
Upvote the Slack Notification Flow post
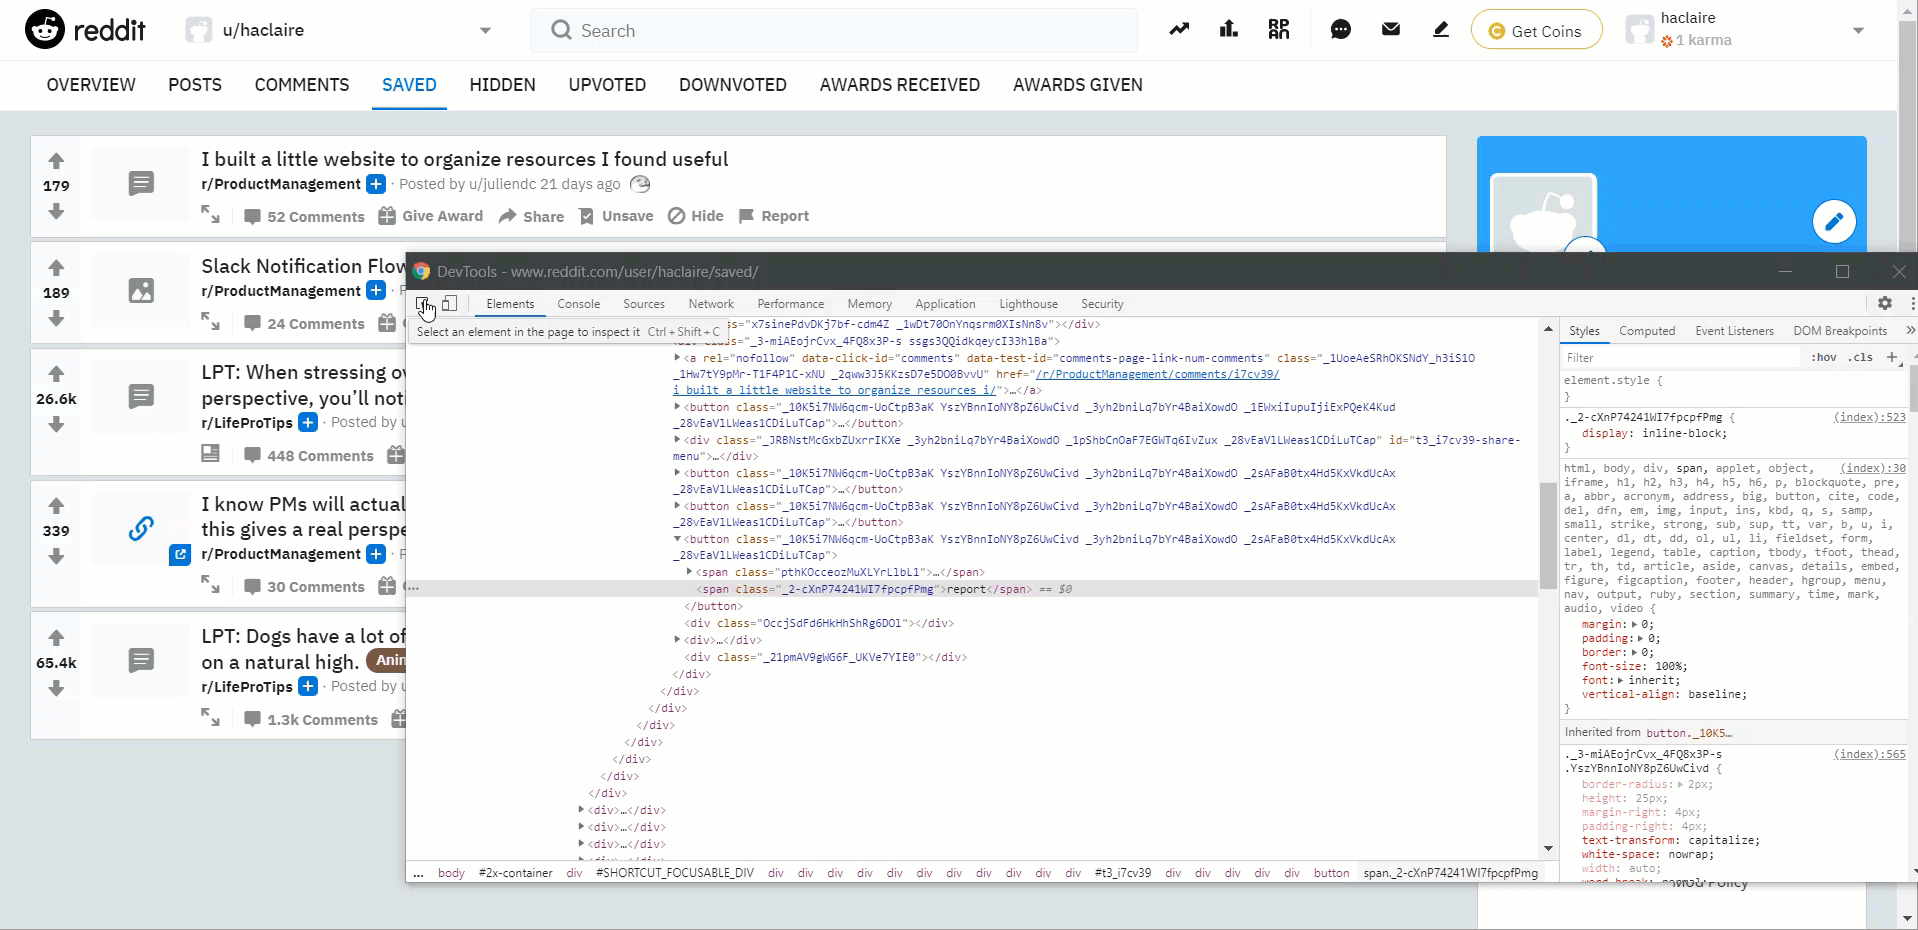pos(56,267)
